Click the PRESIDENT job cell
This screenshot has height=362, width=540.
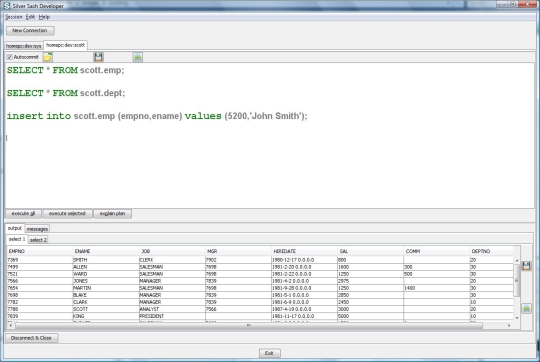[x=172, y=316]
